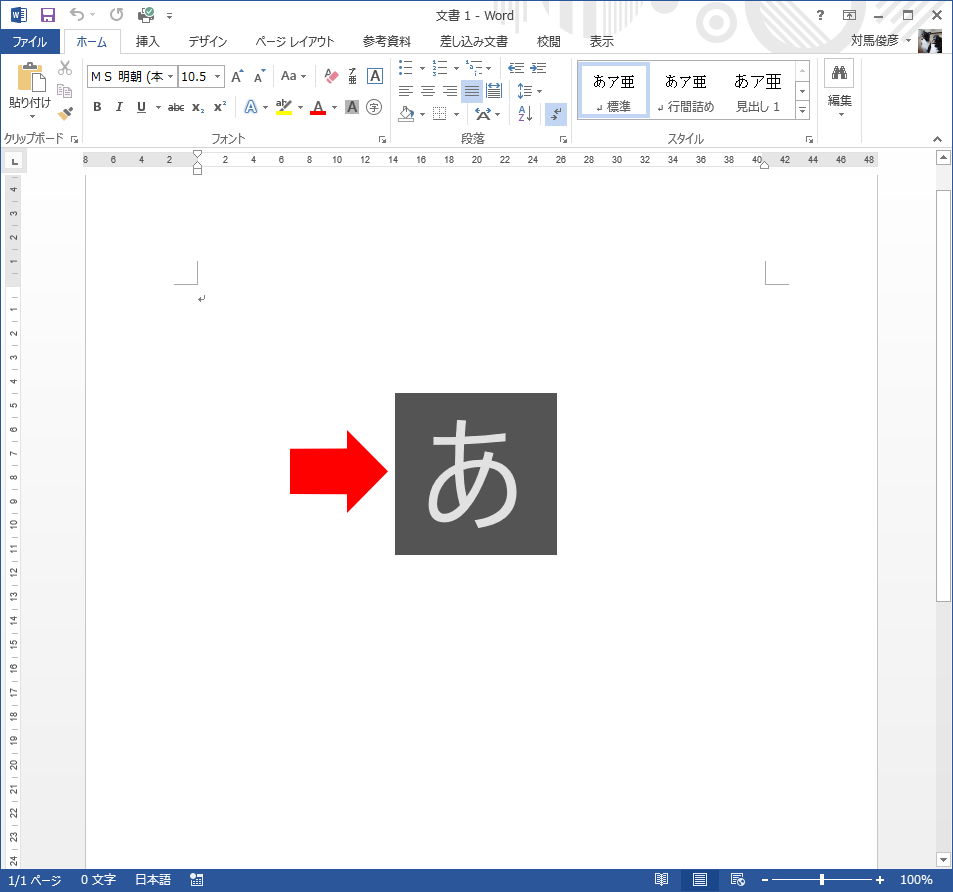Apply subscript formatting
Viewport: 953px width, 892px height.
click(198, 108)
